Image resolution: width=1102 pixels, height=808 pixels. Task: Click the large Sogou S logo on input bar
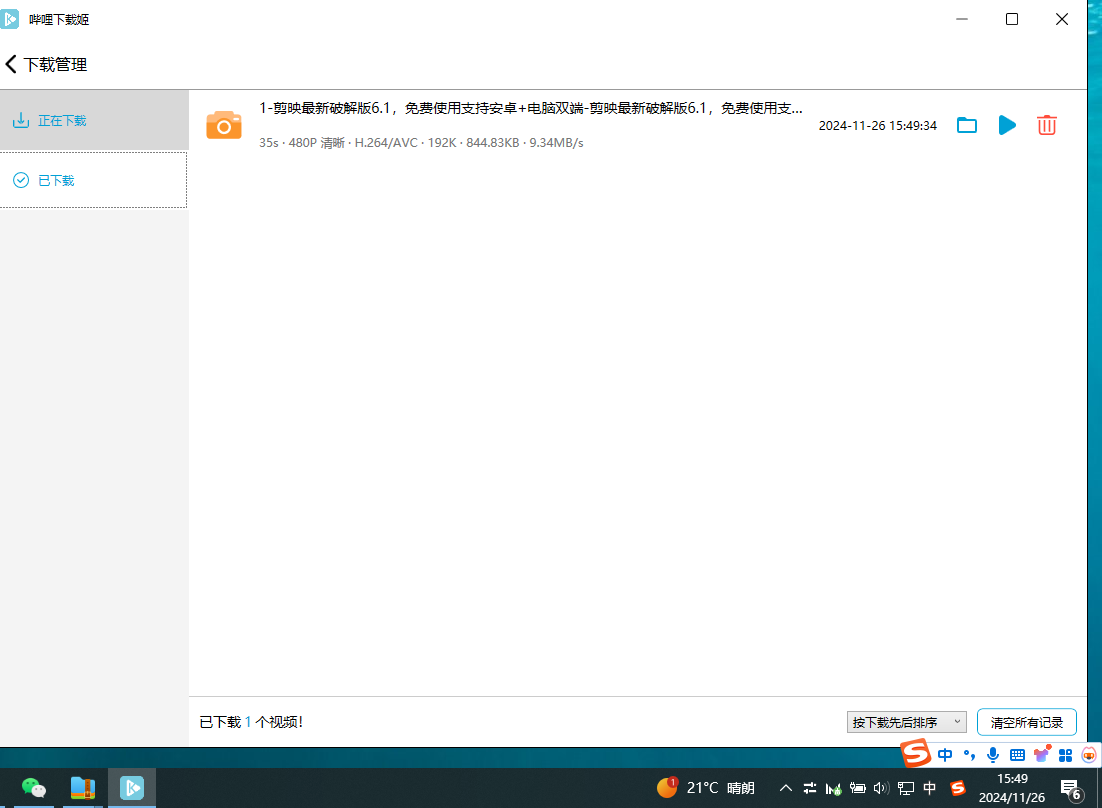pos(916,753)
